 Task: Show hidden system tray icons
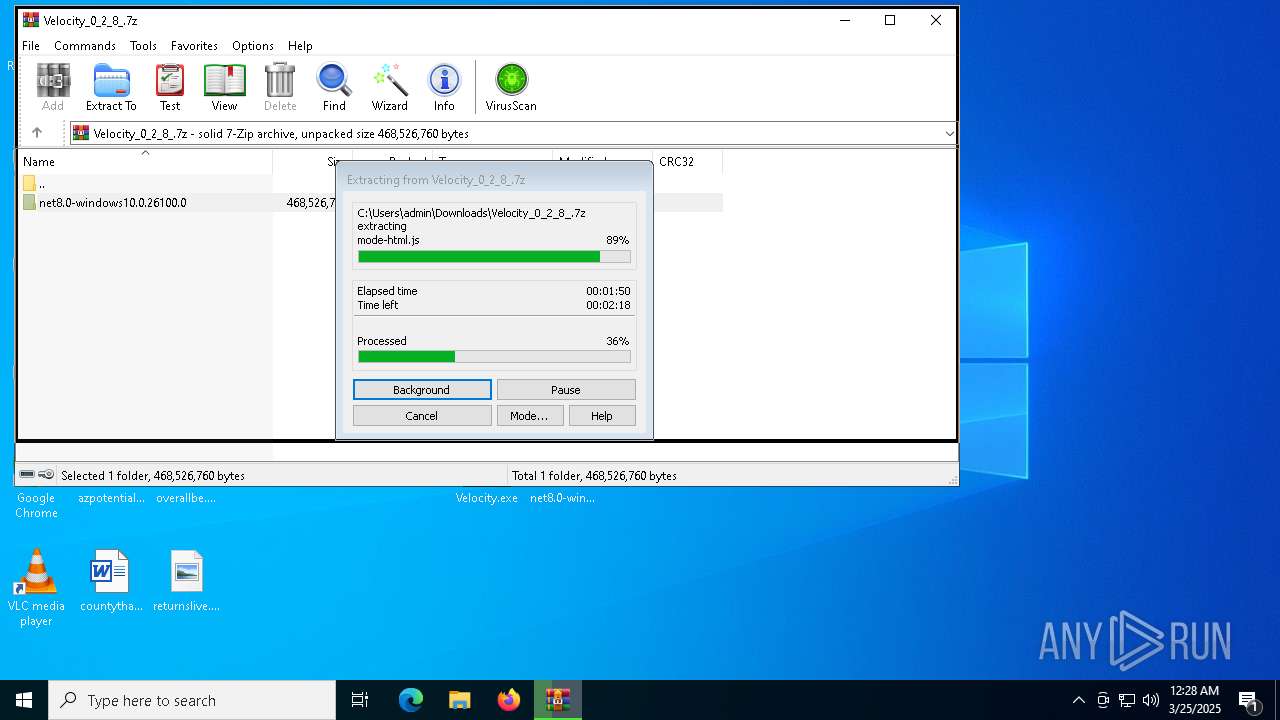tap(1078, 700)
